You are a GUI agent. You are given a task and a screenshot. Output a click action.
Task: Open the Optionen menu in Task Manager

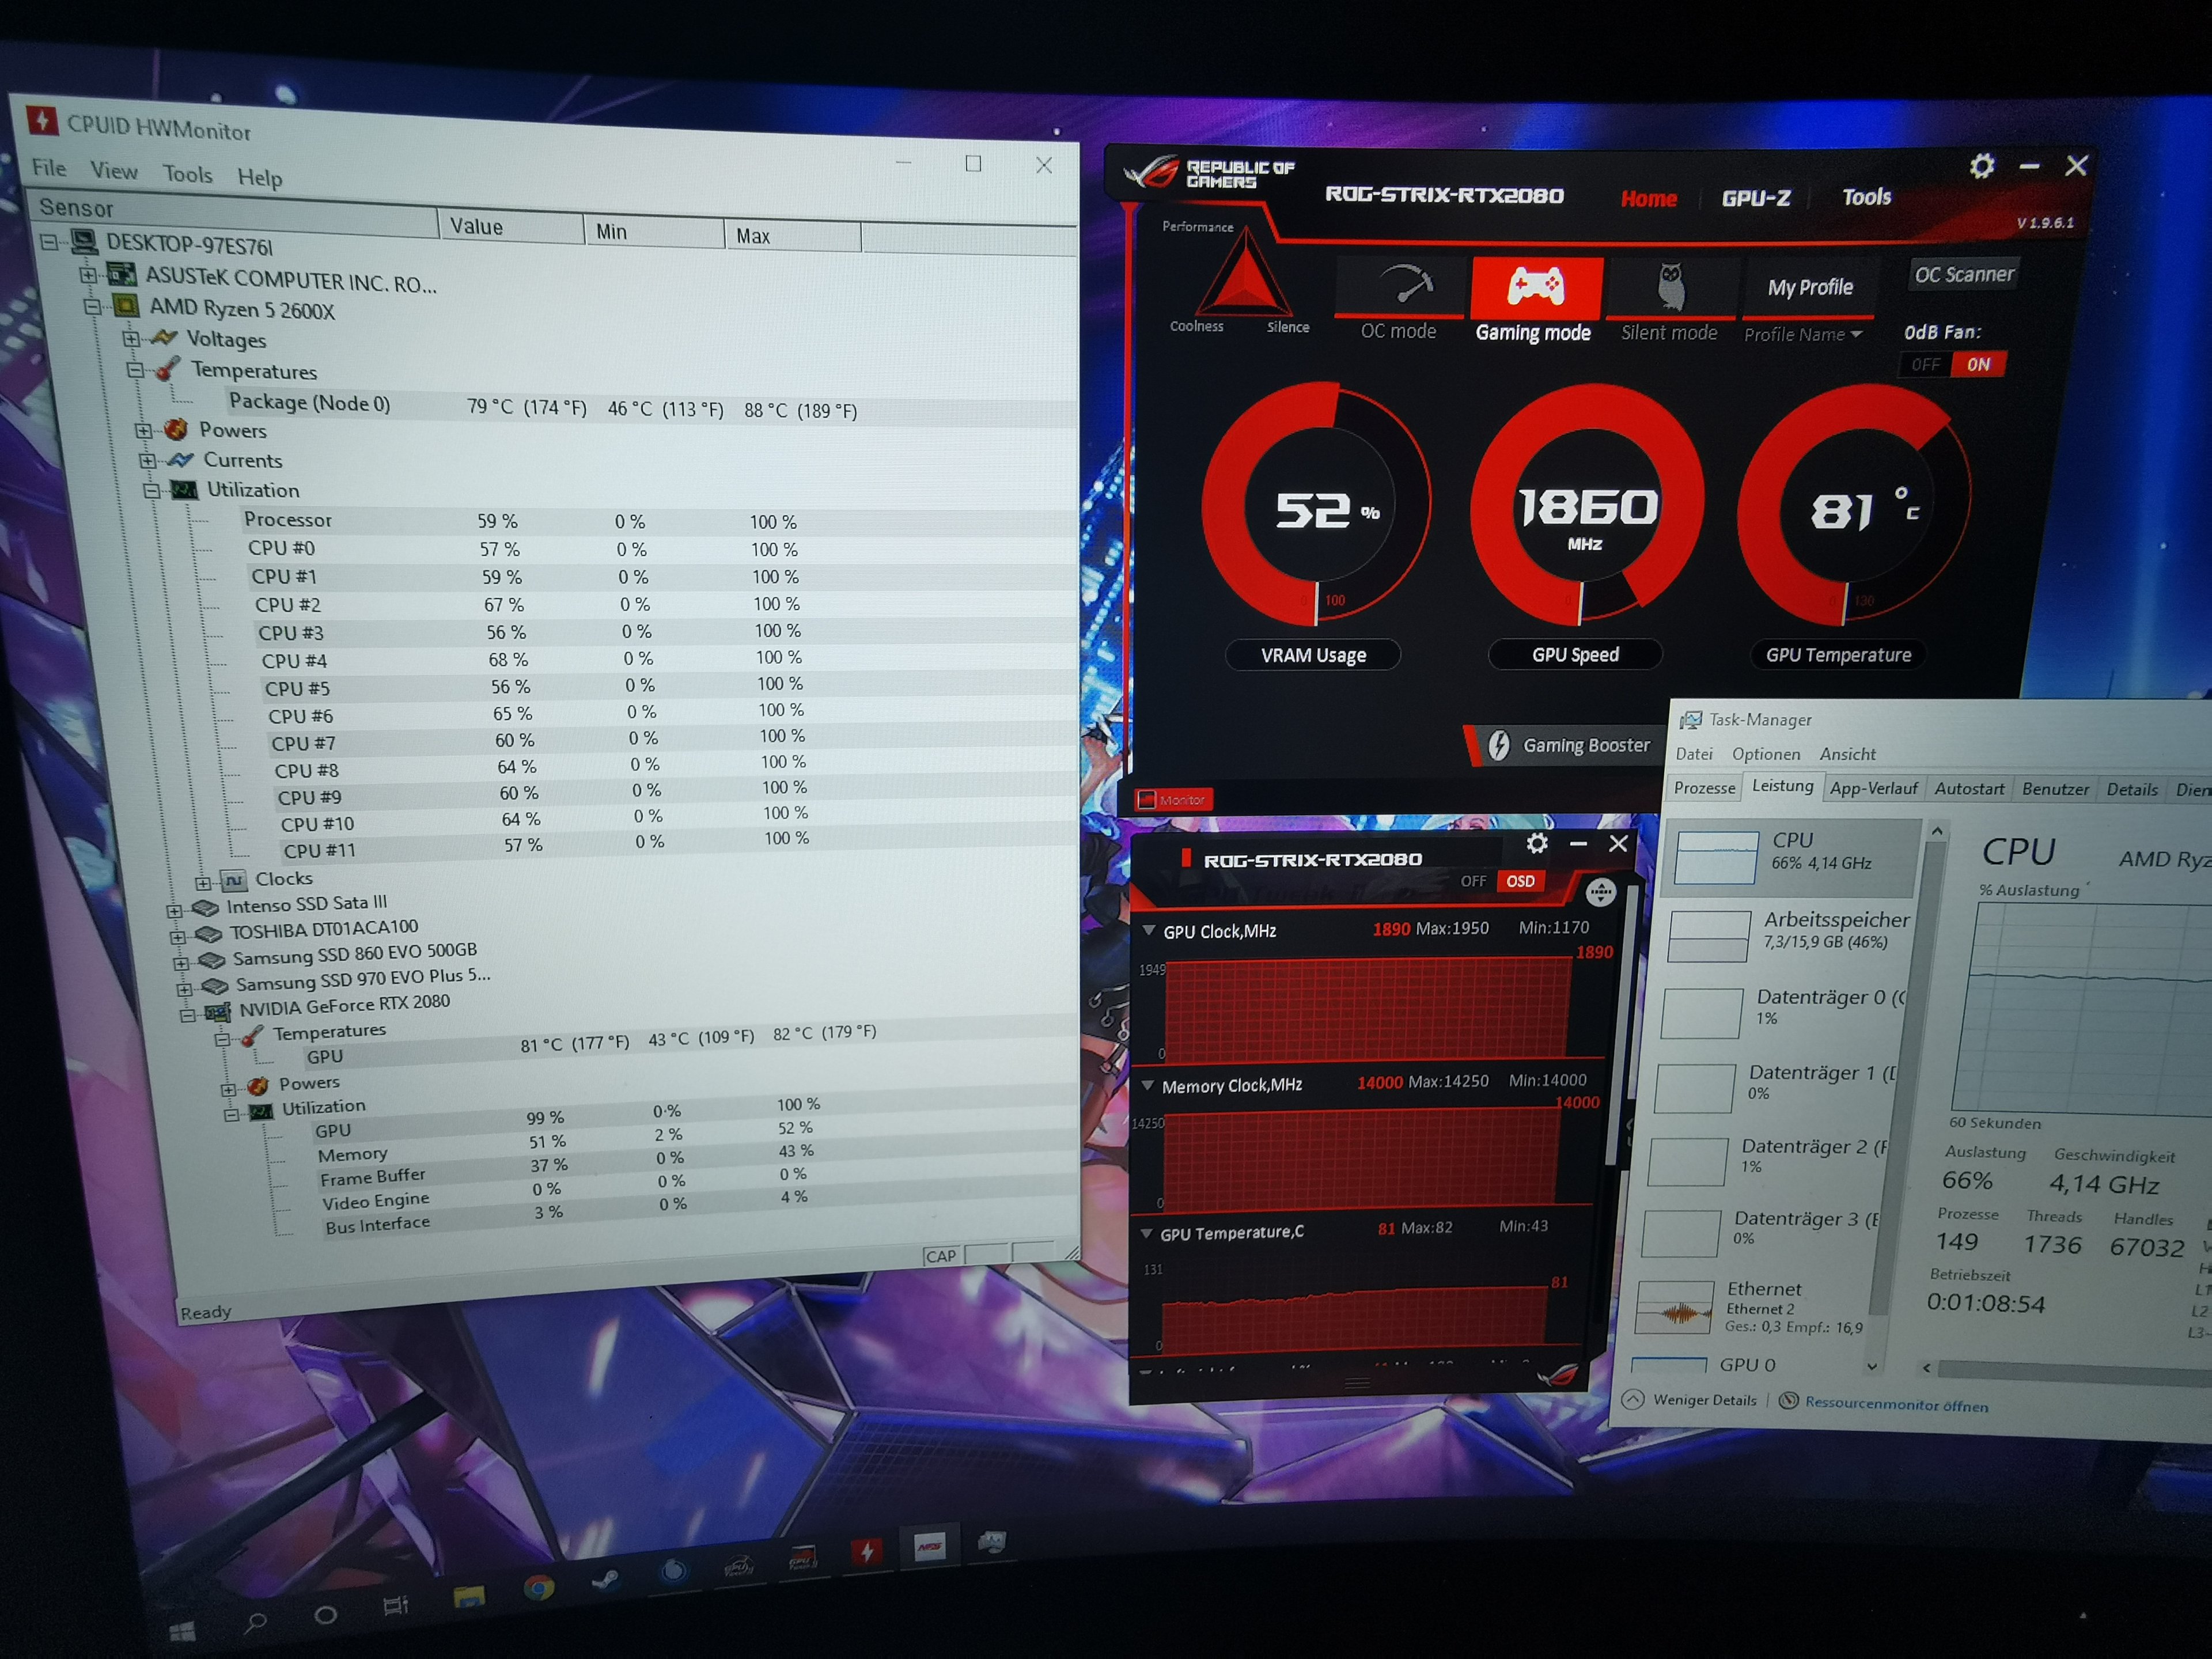click(1766, 754)
